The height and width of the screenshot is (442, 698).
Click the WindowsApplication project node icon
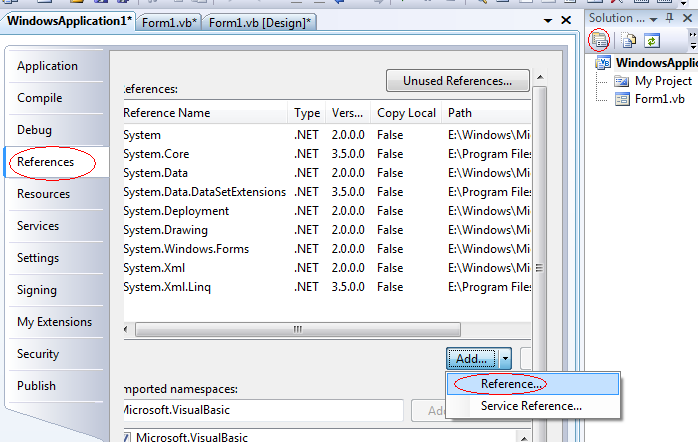click(x=604, y=62)
